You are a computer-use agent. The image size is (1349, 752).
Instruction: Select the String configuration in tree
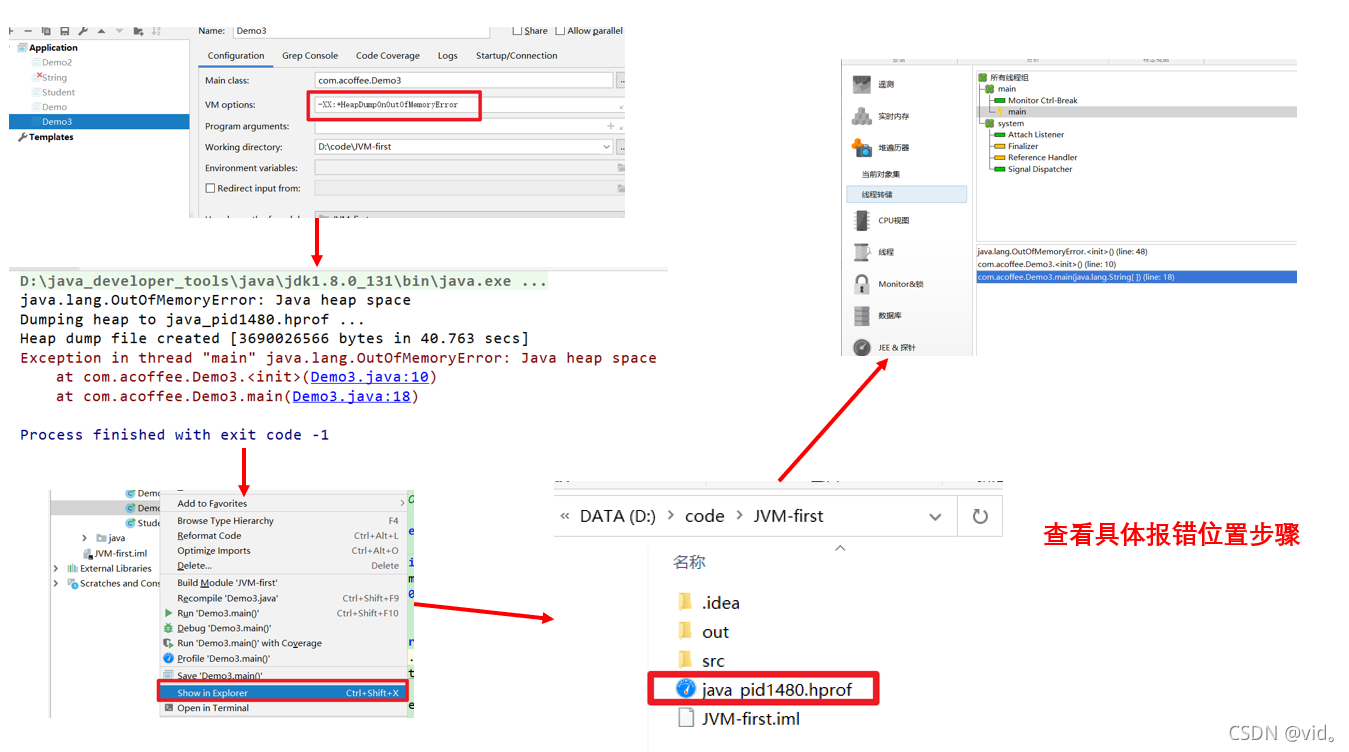pos(54,77)
